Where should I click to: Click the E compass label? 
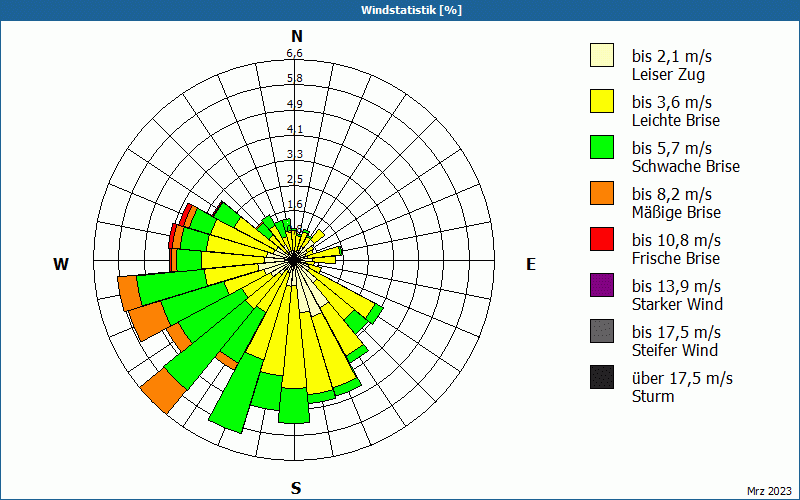pyautogui.click(x=531, y=264)
